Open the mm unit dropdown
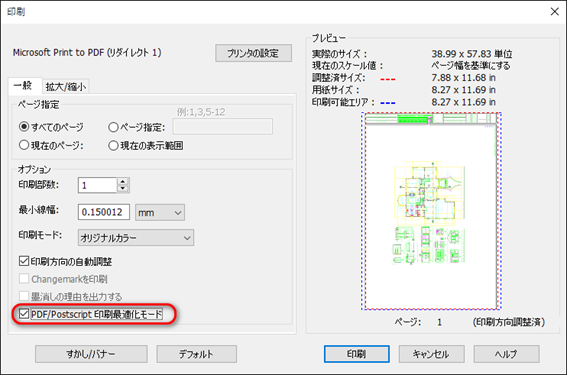Image resolution: width=567 pixels, height=375 pixels. click(x=160, y=213)
